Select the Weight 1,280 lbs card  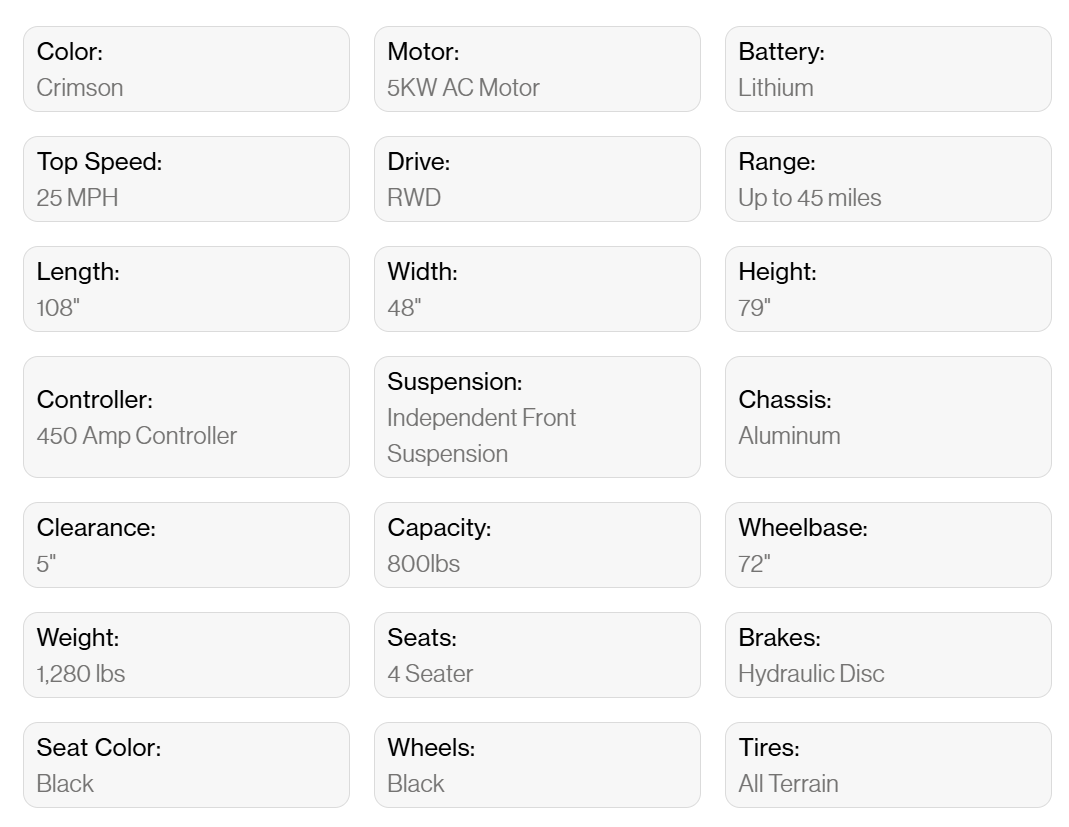[x=186, y=655]
